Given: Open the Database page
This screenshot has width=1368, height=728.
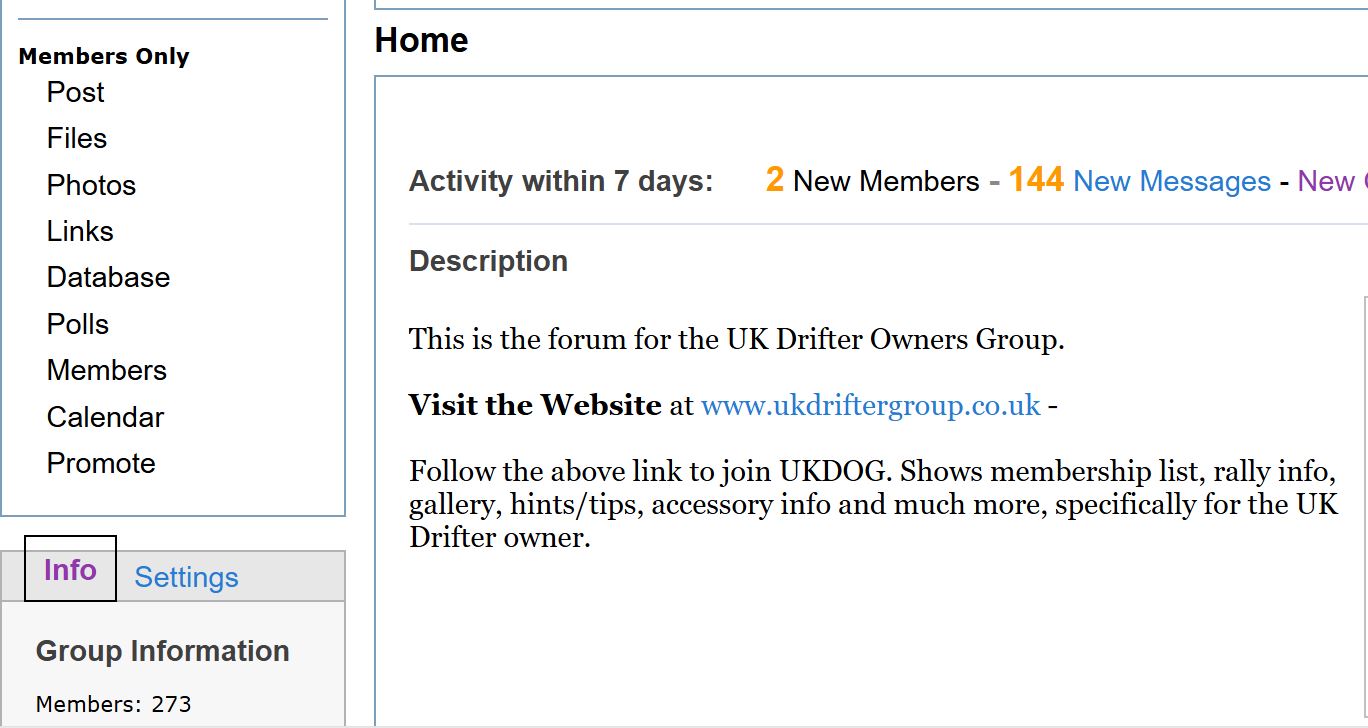Looking at the screenshot, I should click(108, 277).
